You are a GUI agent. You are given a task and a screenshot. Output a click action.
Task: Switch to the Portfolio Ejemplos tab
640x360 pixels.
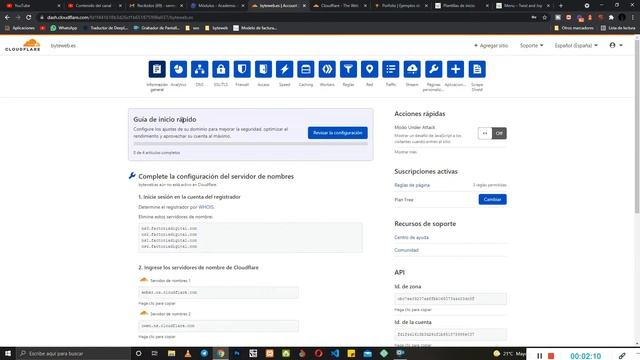[x=400, y=6]
